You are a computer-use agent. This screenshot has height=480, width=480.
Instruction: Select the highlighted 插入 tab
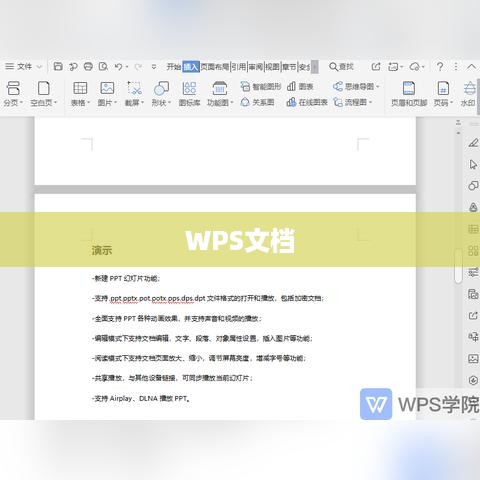click(x=191, y=67)
